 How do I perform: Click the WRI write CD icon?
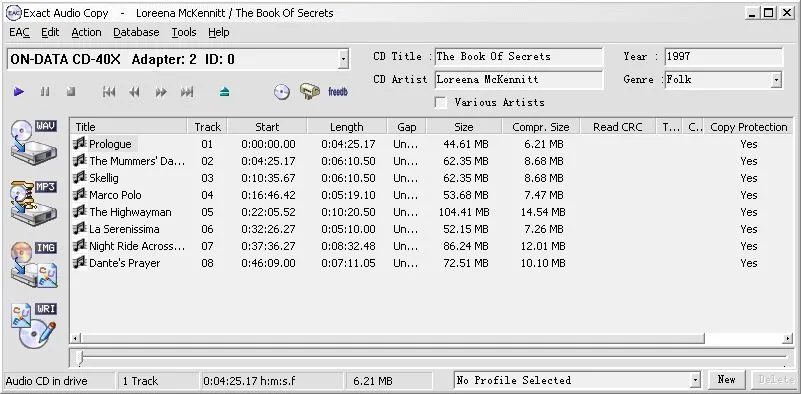pyautogui.click(x=34, y=326)
